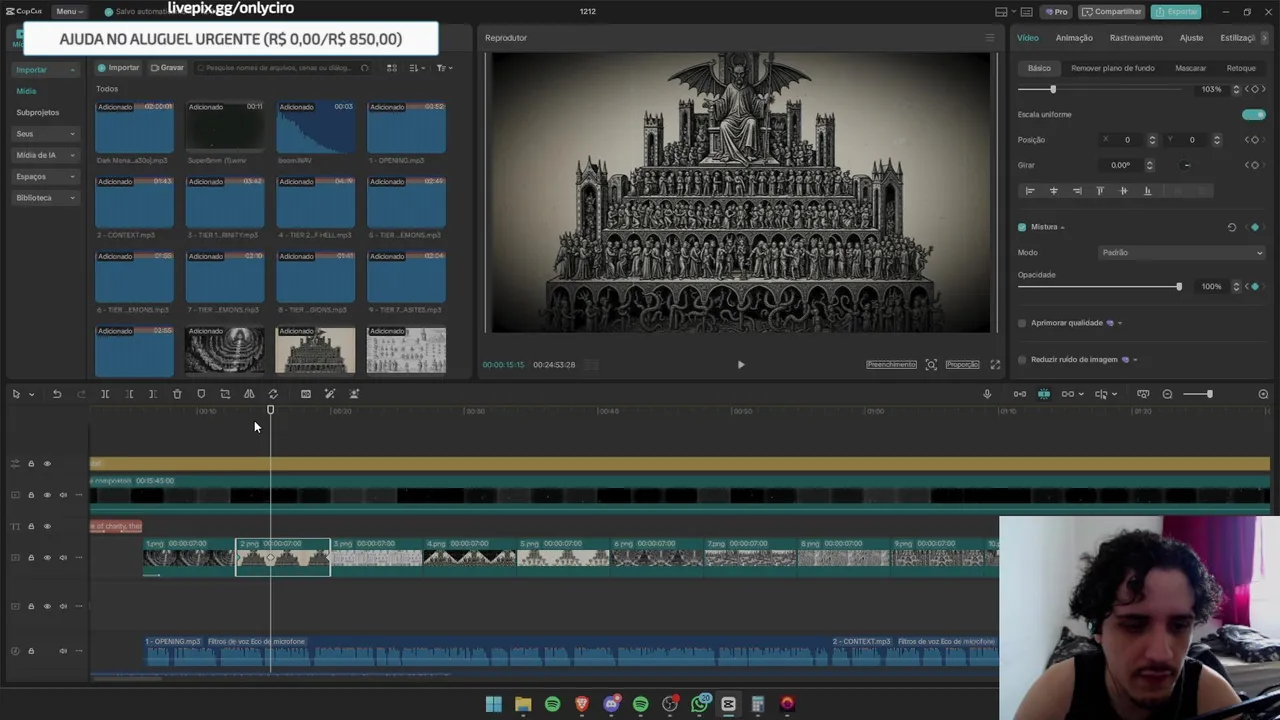Hide the text track with eye icon
Viewport: 1280px width, 720px height.
click(46, 526)
